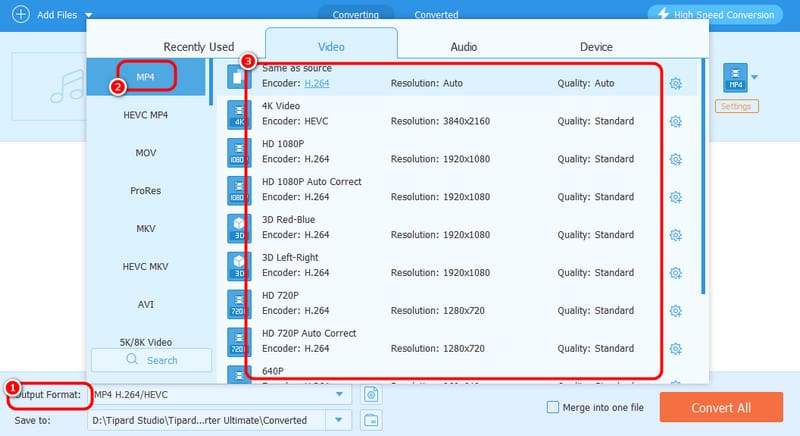This screenshot has width=800, height=436.
Task: Open settings gear for HD 1080P Auto Correct
Action: point(676,197)
